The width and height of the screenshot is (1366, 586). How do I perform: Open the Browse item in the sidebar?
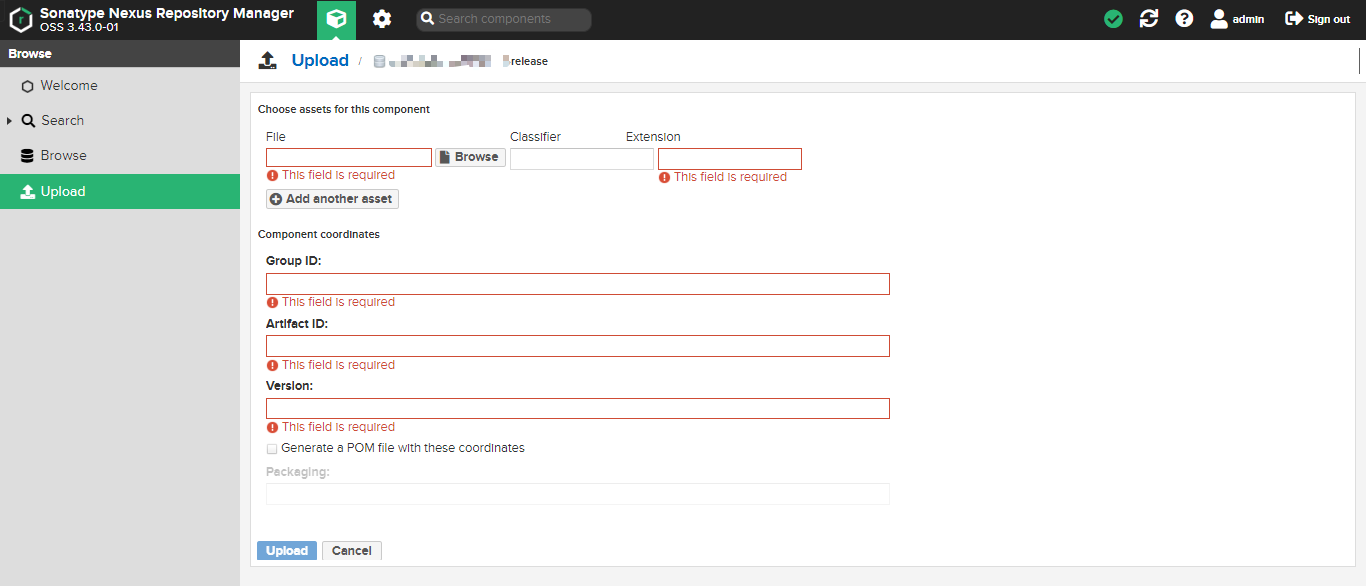(x=63, y=156)
